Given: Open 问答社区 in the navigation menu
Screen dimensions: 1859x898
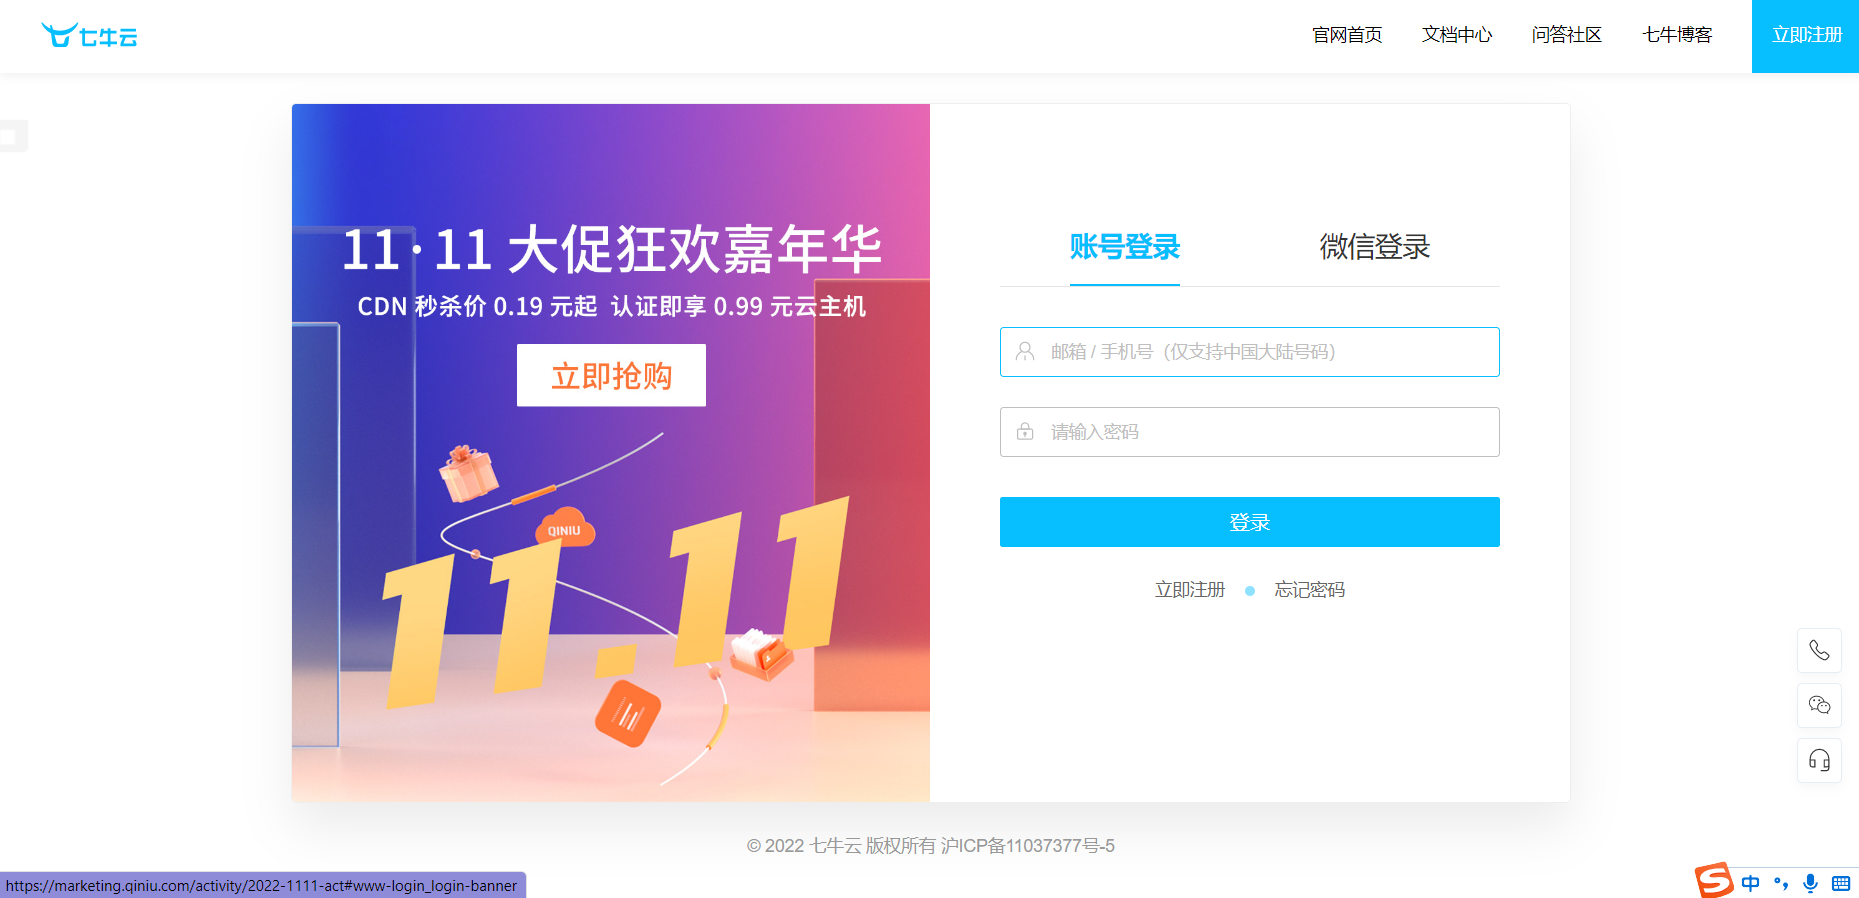Looking at the screenshot, I should (x=1567, y=35).
